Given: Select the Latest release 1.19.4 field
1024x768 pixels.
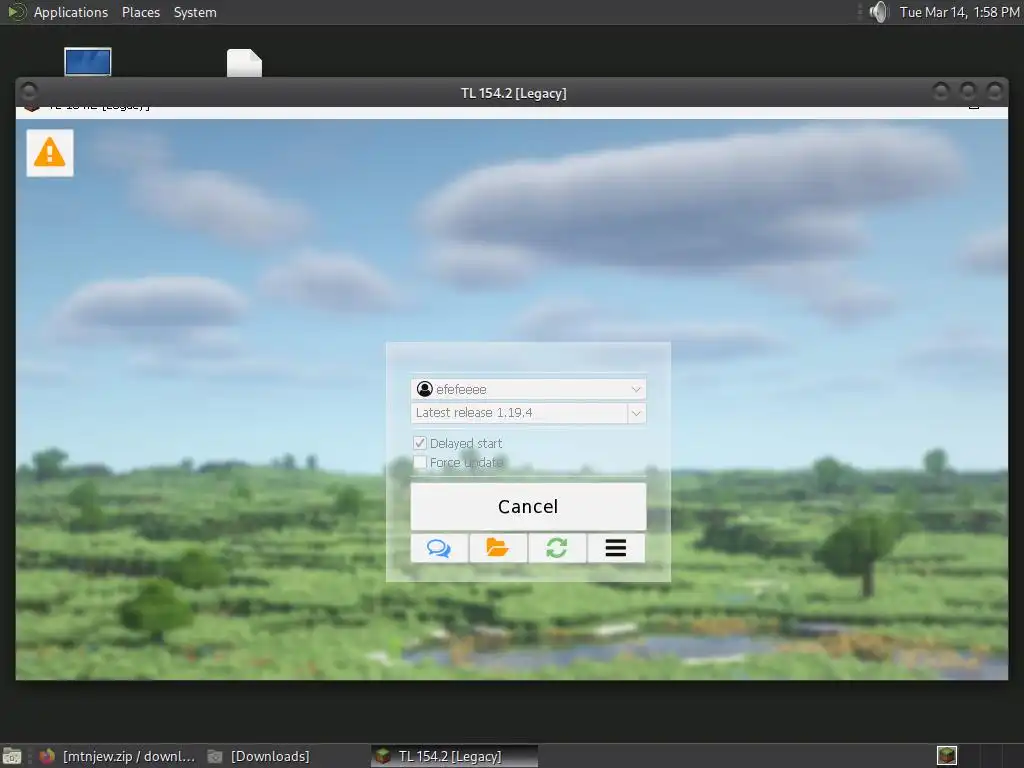Looking at the screenshot, I should click(x=519, y=413).
